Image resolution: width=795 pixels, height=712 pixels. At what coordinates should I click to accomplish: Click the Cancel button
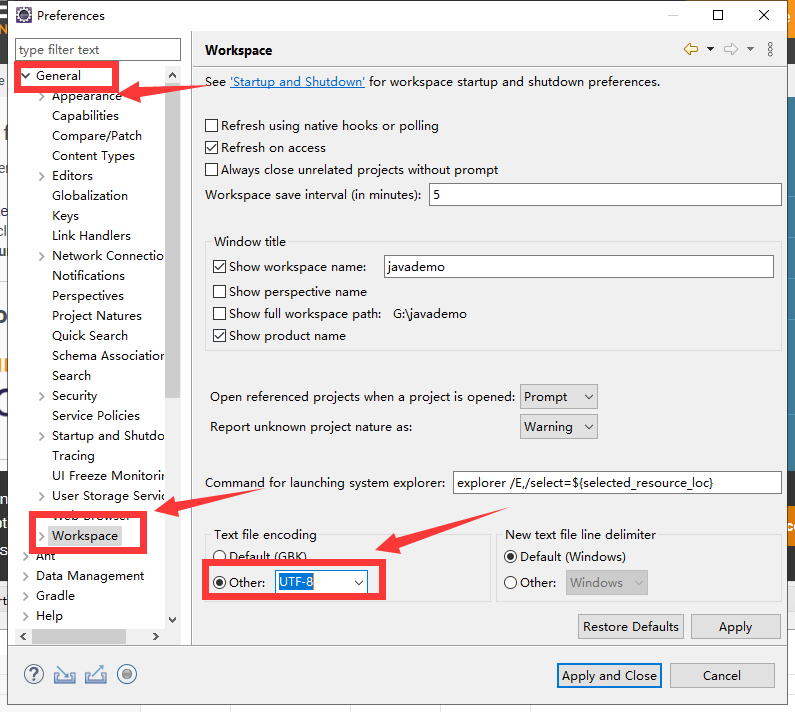pos(722,675)
